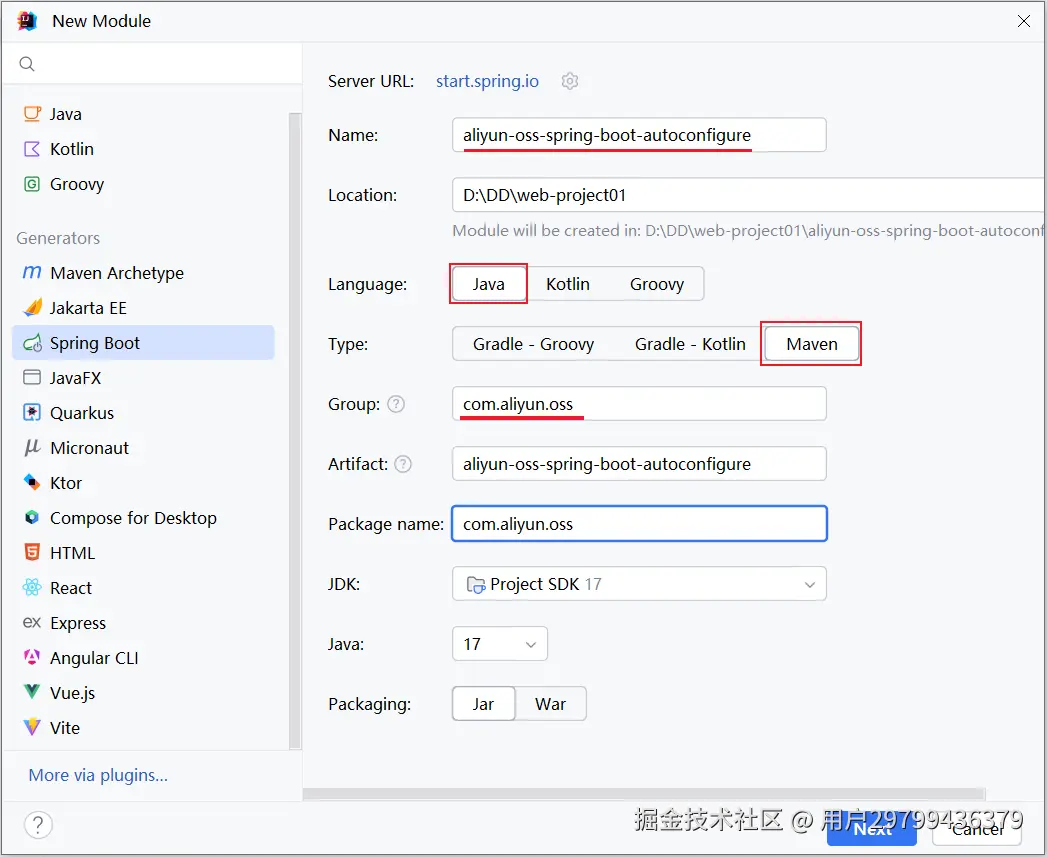1047x857 pixels.
Task: Click the Express icon
Action: (32, 623)
